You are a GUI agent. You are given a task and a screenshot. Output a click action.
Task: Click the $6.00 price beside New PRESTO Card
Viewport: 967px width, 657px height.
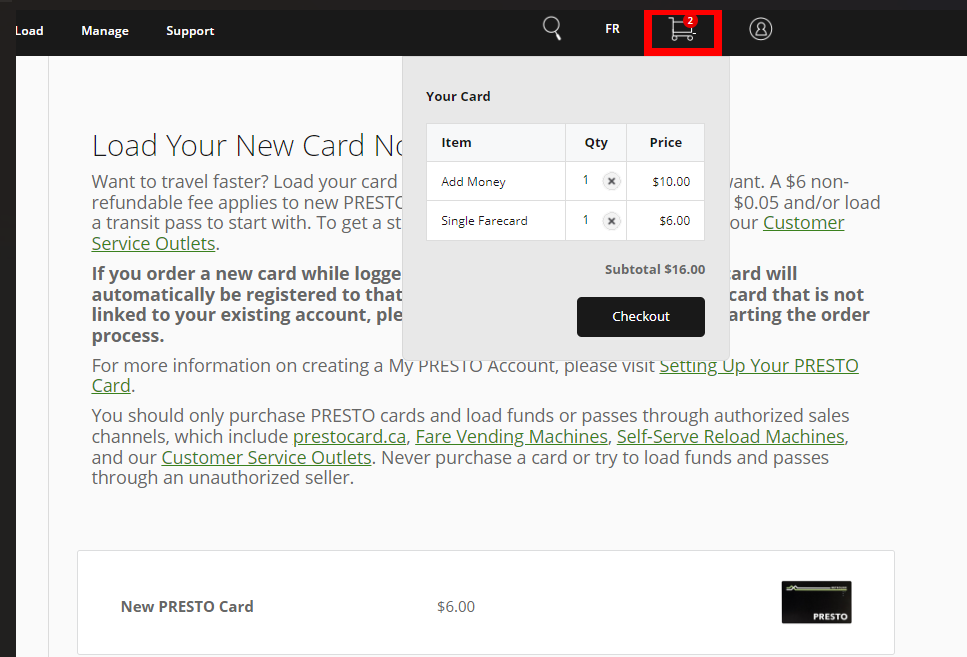point(456,606)
